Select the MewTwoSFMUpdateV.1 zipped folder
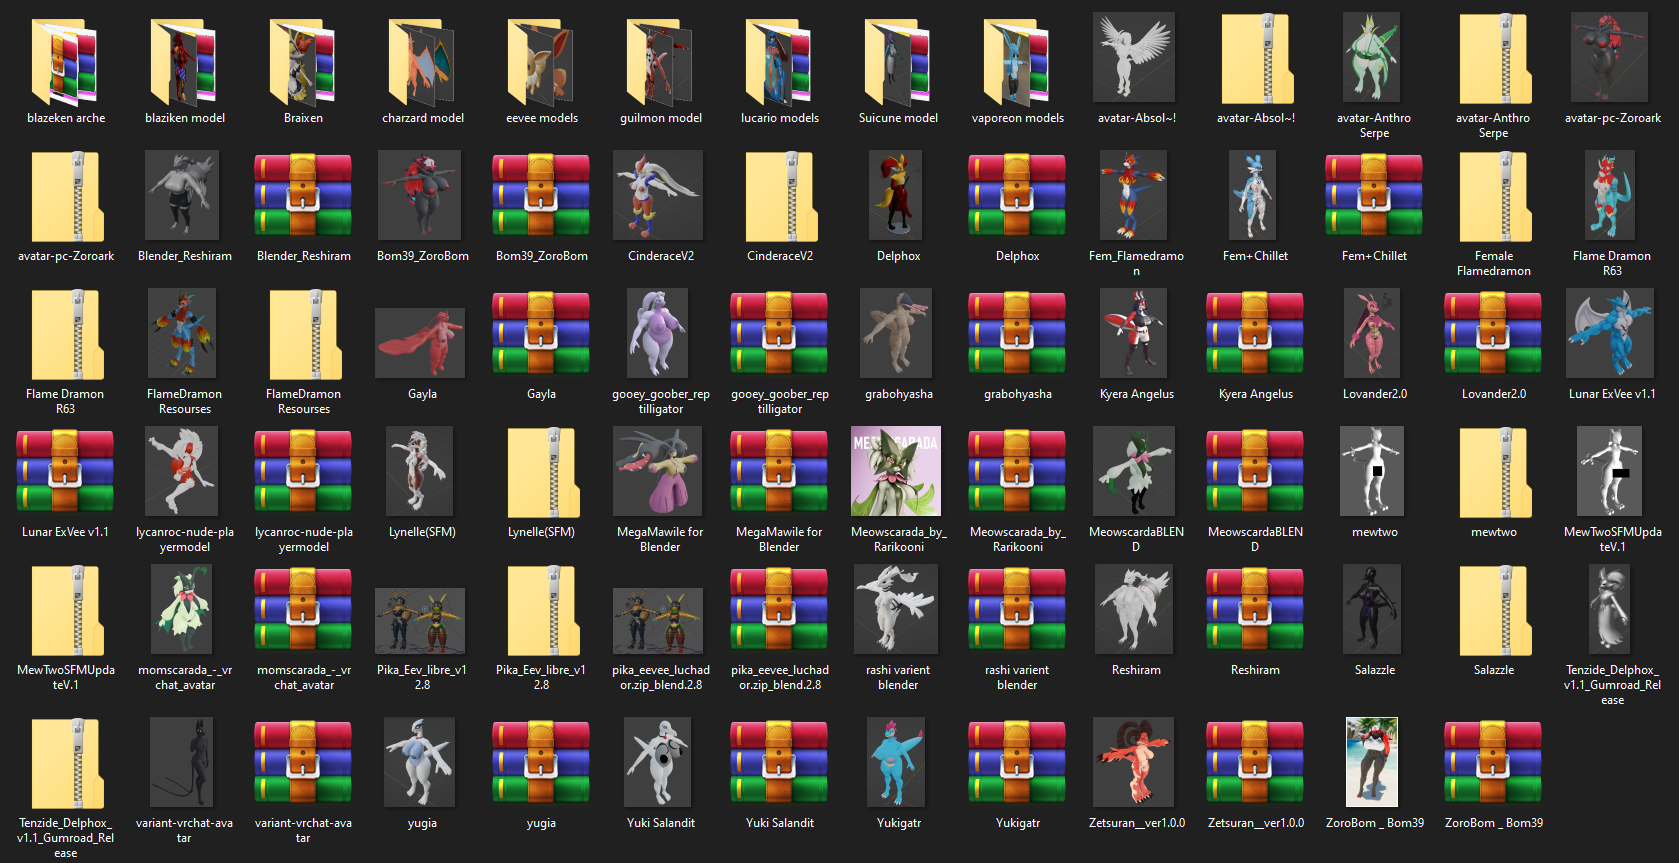 tap(66, 612)
